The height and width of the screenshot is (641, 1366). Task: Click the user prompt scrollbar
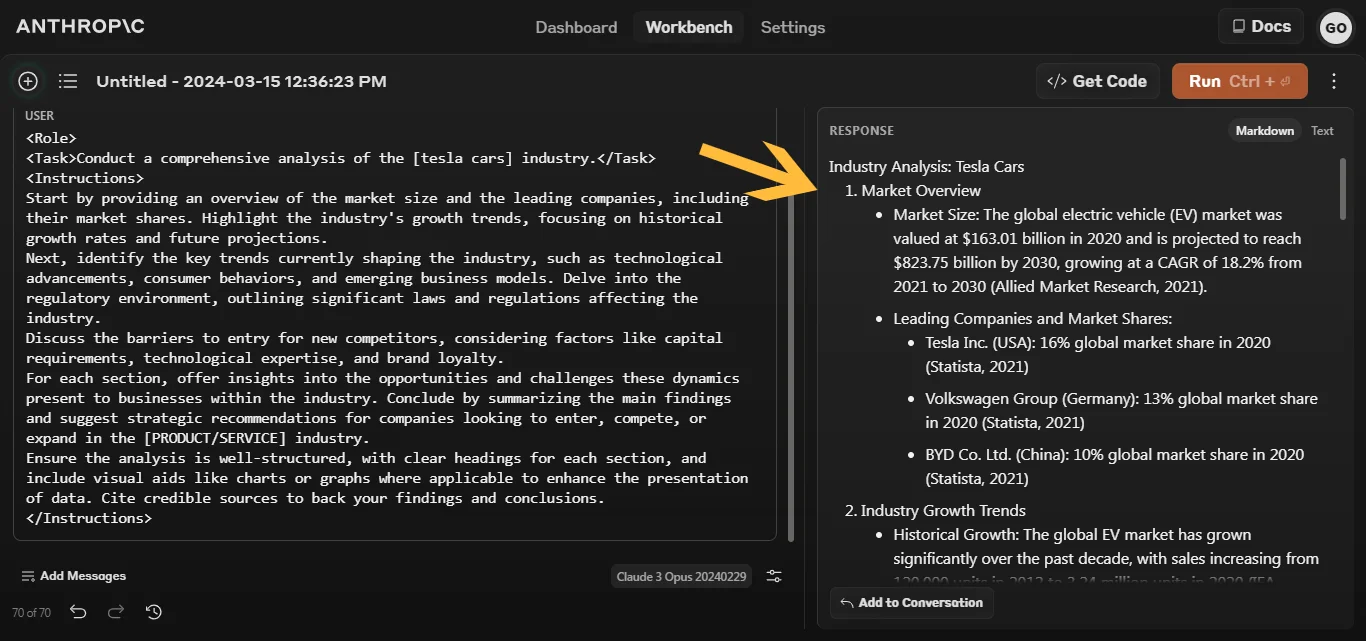pyautogui.click(x=791, y=370)
